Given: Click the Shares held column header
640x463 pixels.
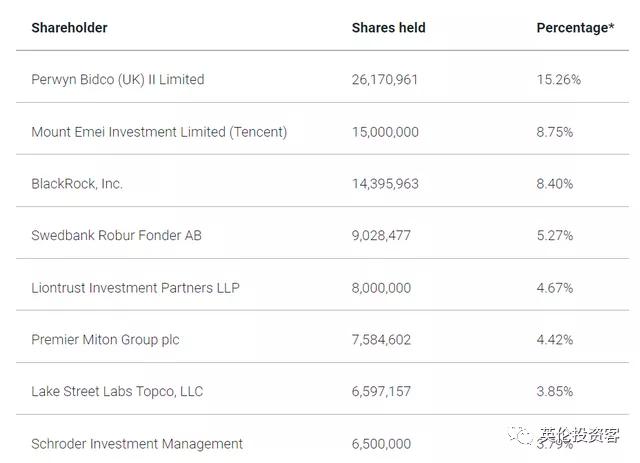Looking at the screenshot, I should click(388, 28).
